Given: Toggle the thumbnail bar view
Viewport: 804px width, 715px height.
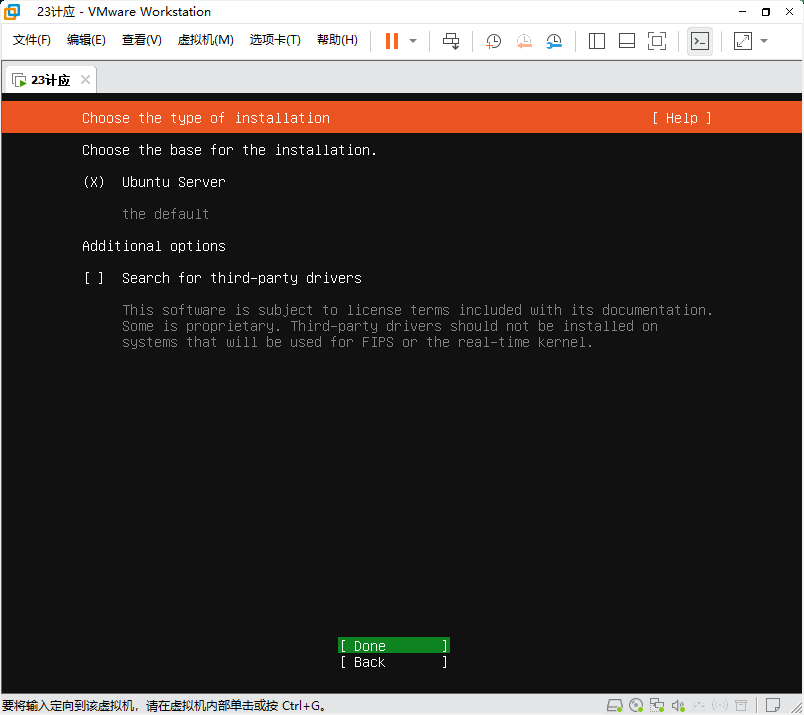Looking at the screenshot, I should (x=627, y=41).
